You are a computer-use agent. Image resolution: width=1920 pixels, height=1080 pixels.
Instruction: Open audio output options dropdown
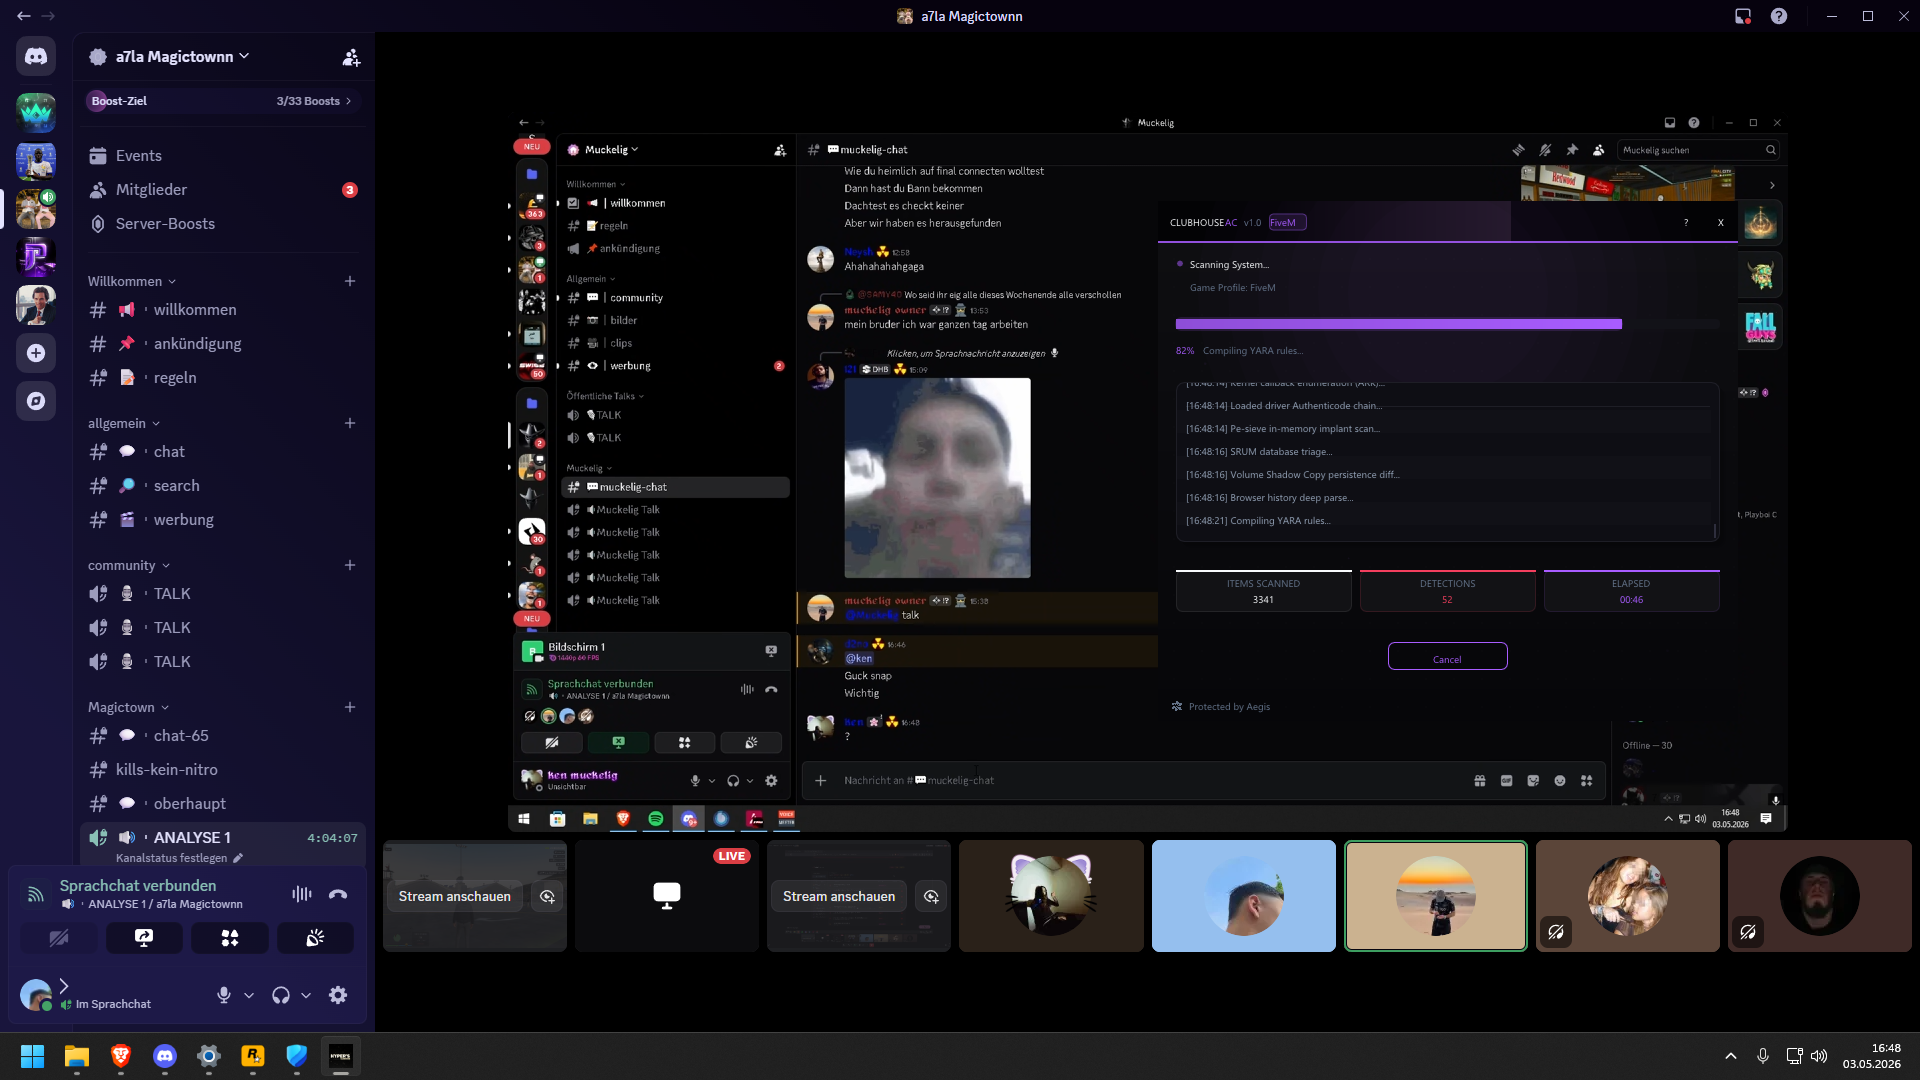click(x=306, y=996)
